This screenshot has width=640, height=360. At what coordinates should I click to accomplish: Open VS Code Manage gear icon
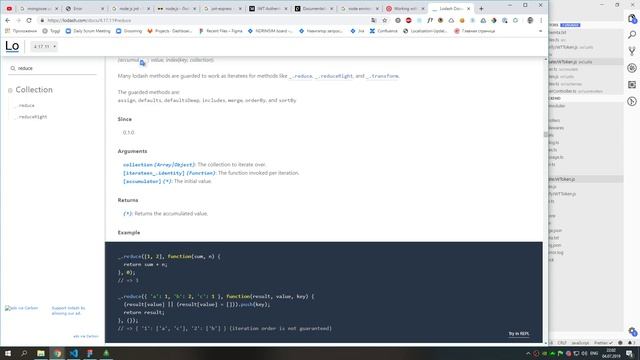point(632,331)
